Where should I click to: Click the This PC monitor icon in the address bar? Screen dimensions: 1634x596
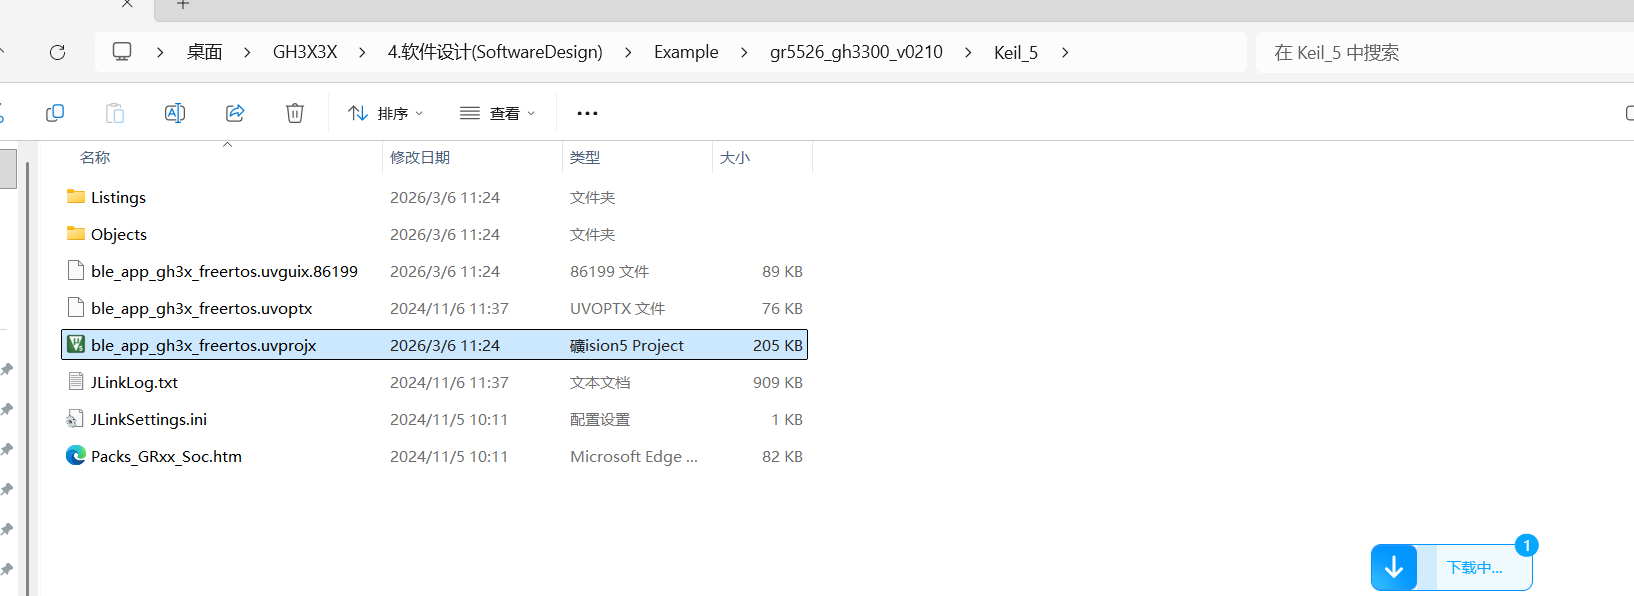(122, 52)
